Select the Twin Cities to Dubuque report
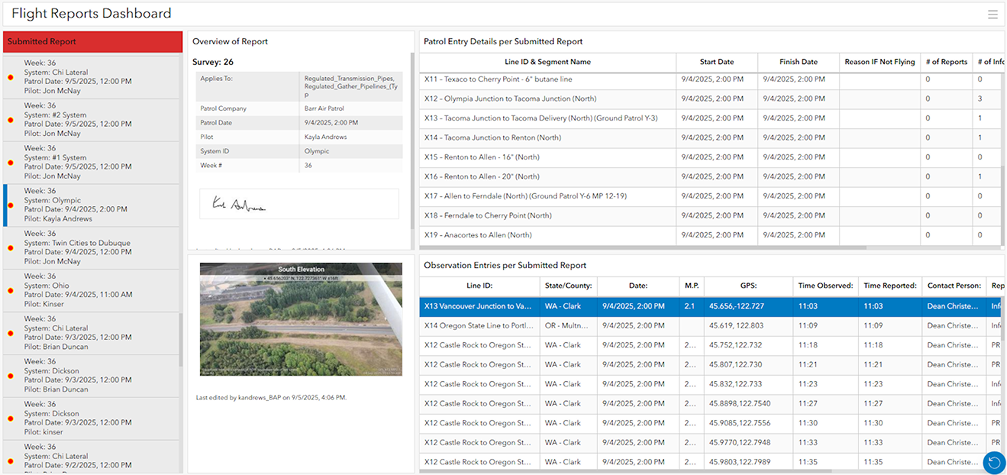The width and height of the screenshot is (1007, 475). [93, 248]
